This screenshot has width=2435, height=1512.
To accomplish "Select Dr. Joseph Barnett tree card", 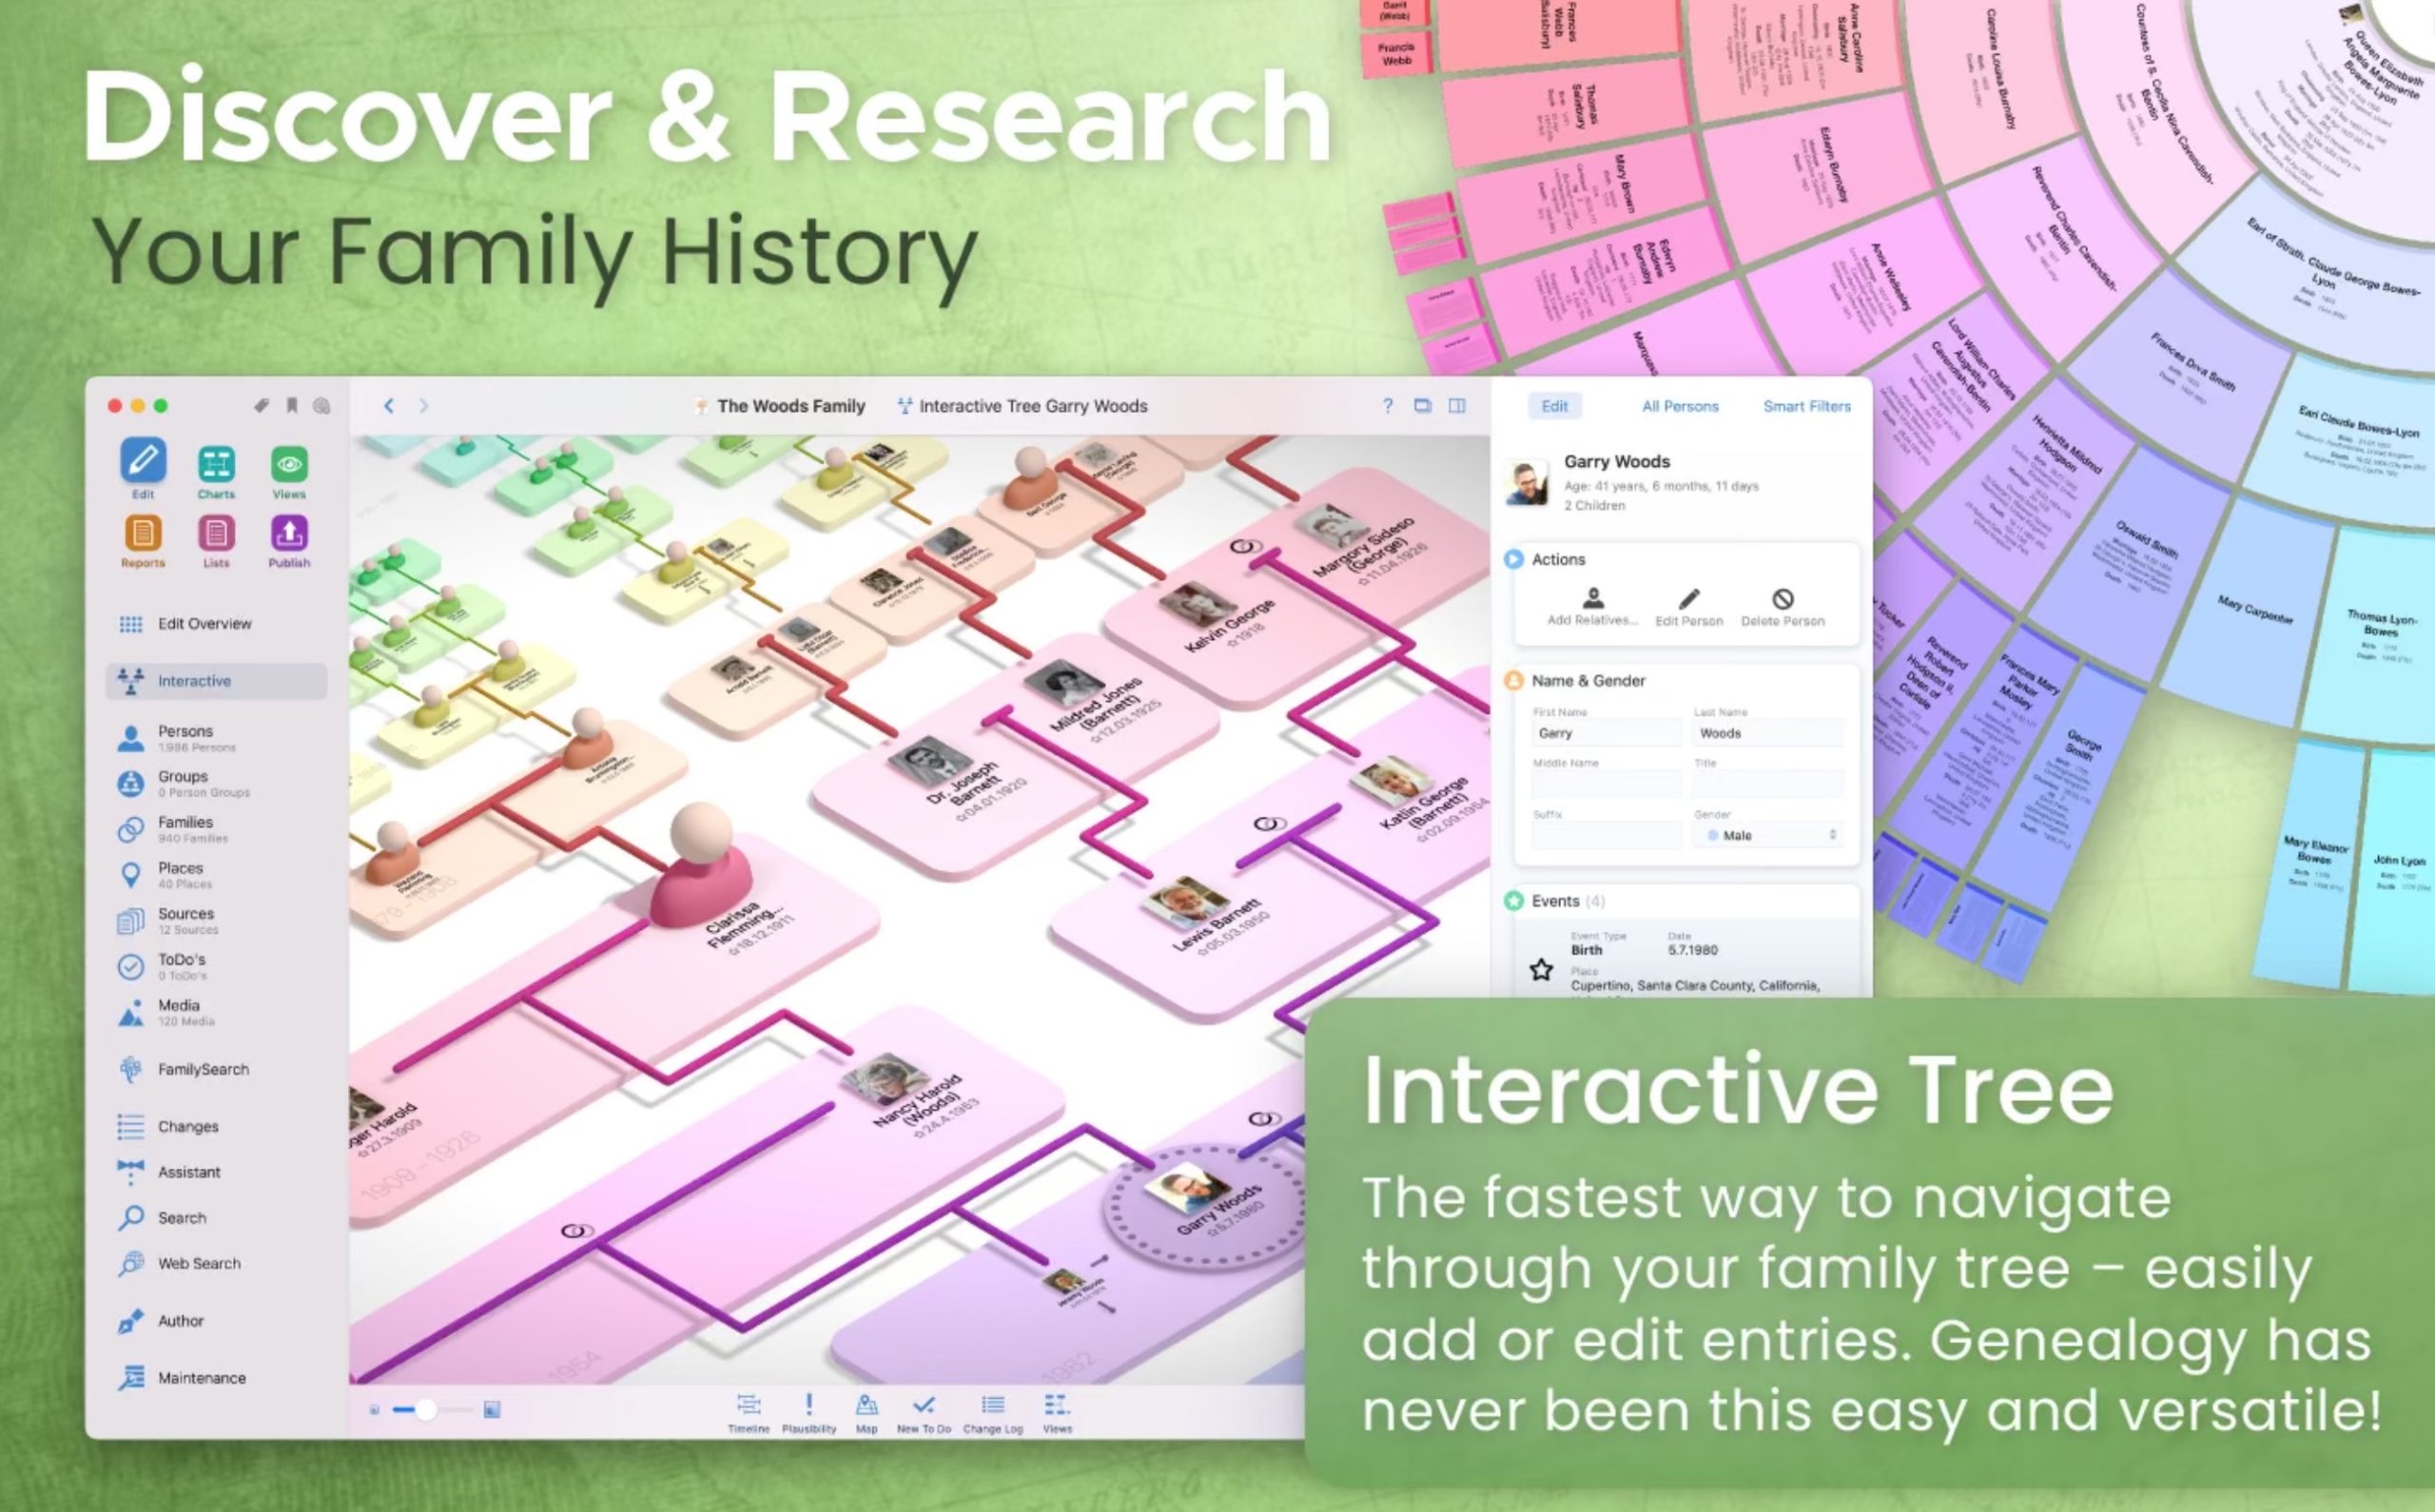I will (957, 780).
